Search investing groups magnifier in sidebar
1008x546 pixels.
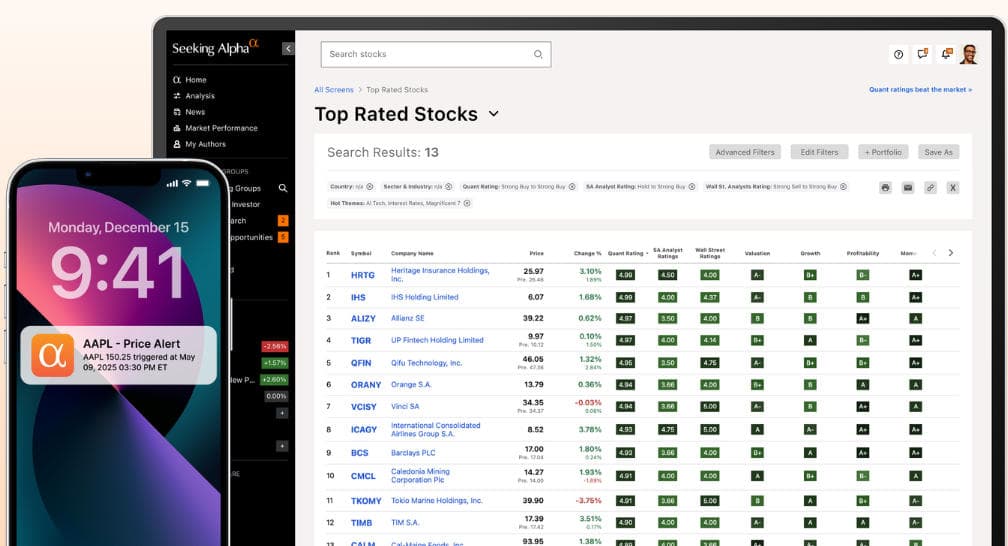tap(282, 188)
